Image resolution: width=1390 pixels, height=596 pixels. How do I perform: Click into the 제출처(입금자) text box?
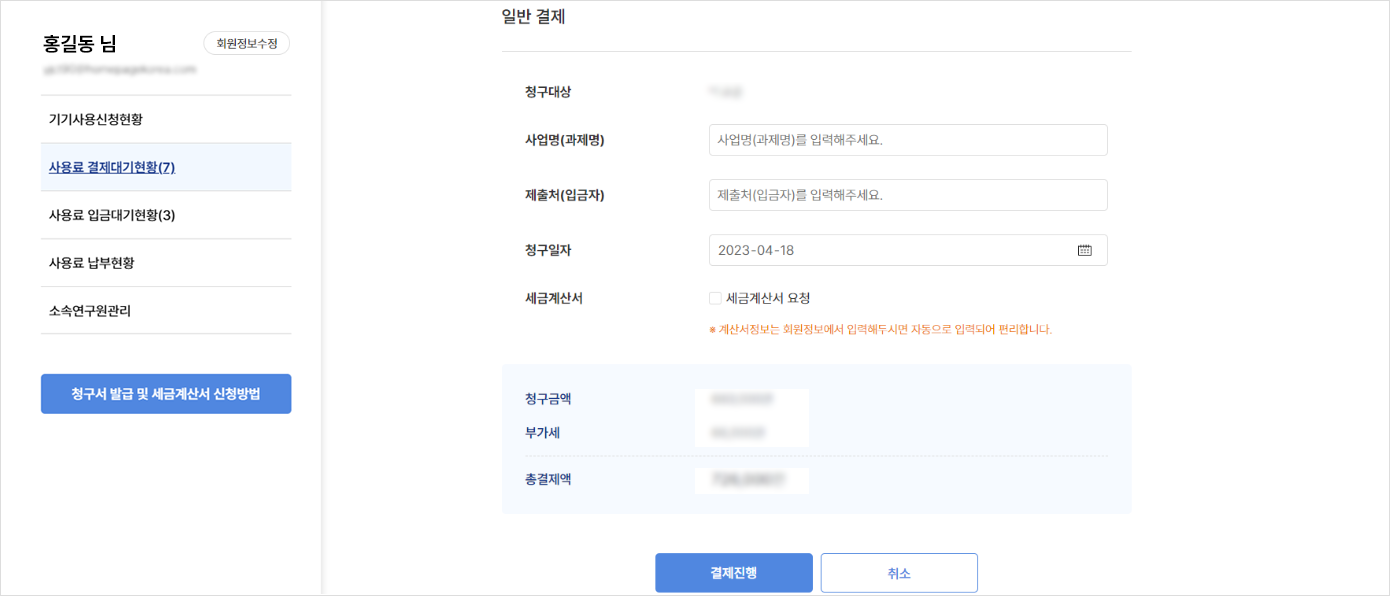pos(907,195)
